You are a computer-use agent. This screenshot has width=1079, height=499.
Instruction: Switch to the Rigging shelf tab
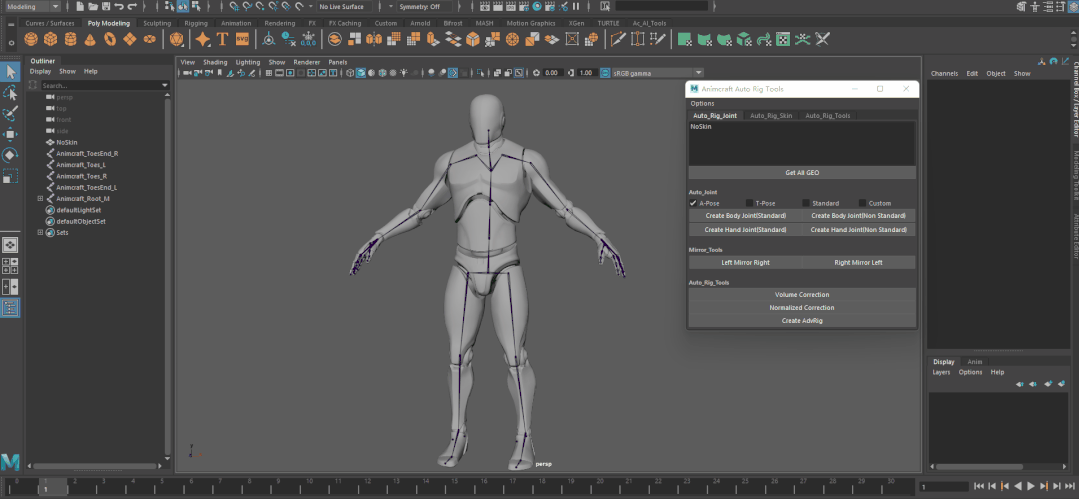pyautogui.click(x=196, y=23)
